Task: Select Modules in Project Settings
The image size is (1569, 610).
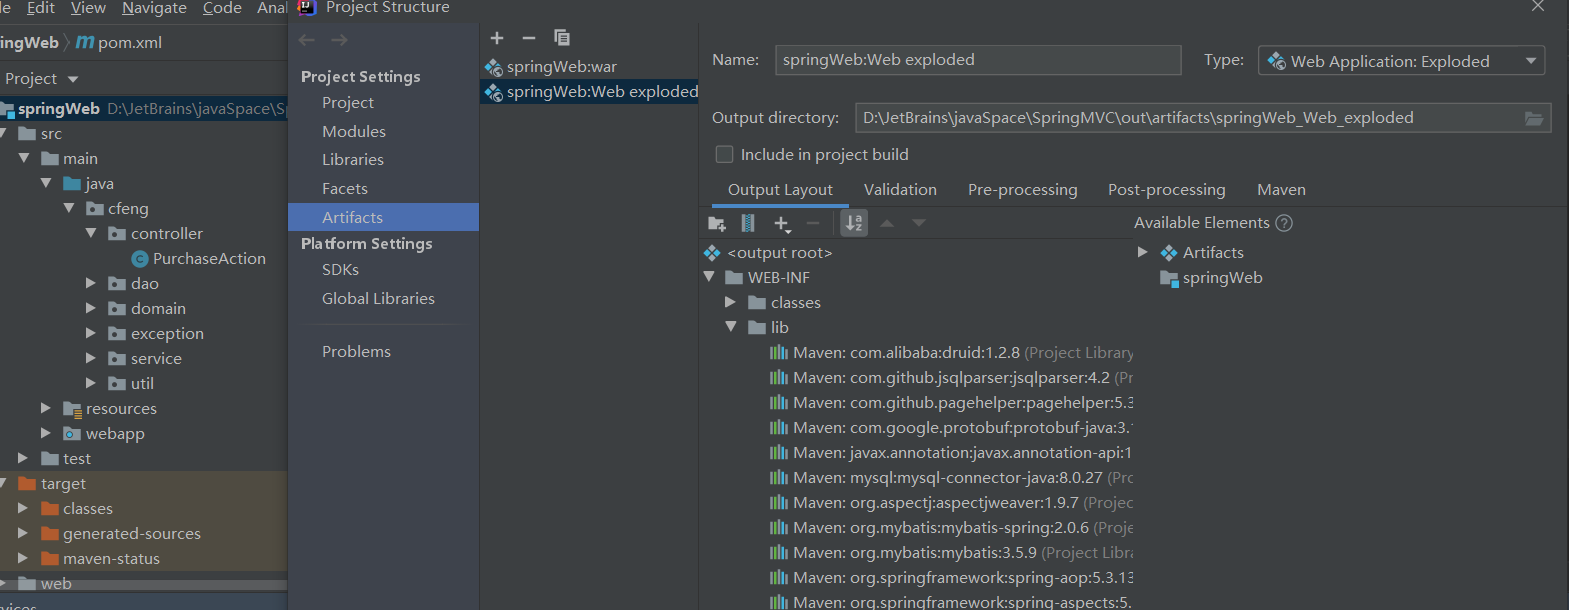Action: click(x=354, y=132)
